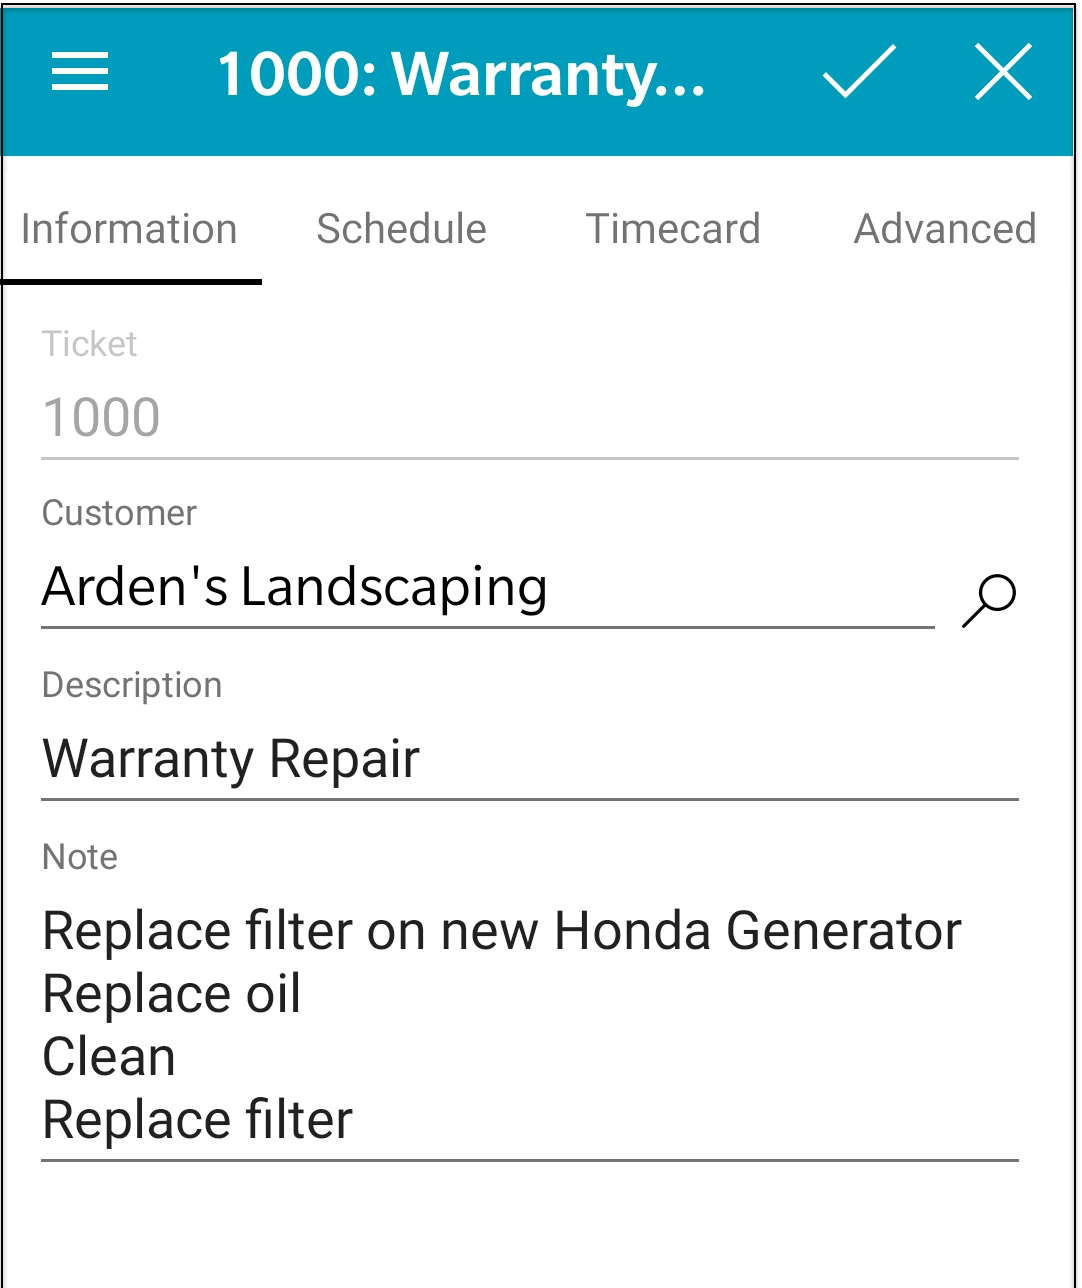Click the last 'Replace filter' note line
Image resolution: width=1082 pixels, height=1288 pixels.
point(198,1120)
